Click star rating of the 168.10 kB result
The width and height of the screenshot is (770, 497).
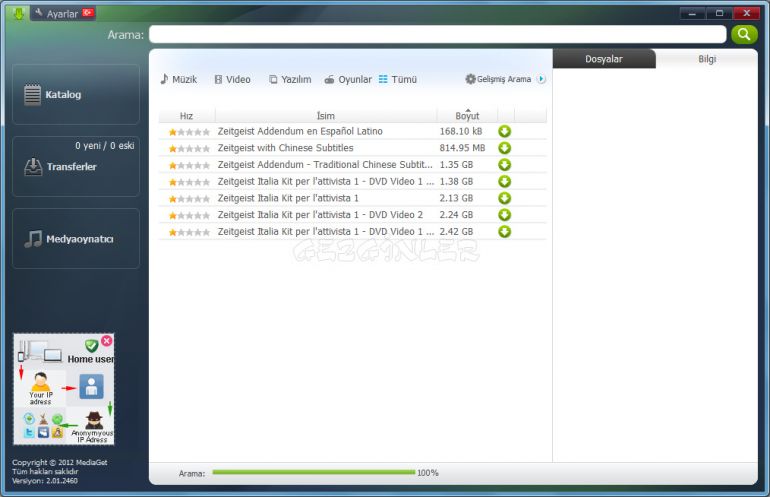(x=189, y=132)
